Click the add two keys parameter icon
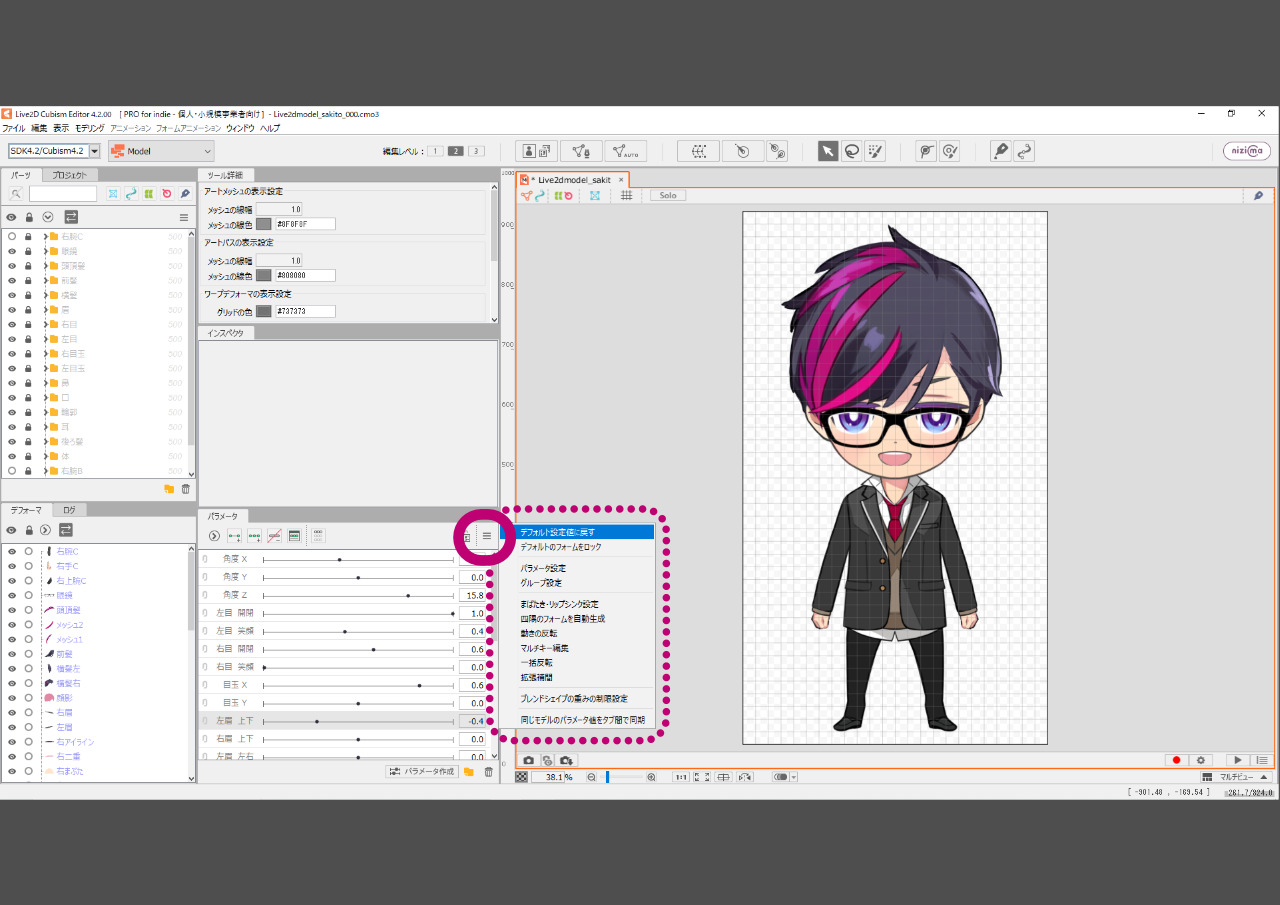The height and width of the screenshot is (905, 1280). point(235,536)
